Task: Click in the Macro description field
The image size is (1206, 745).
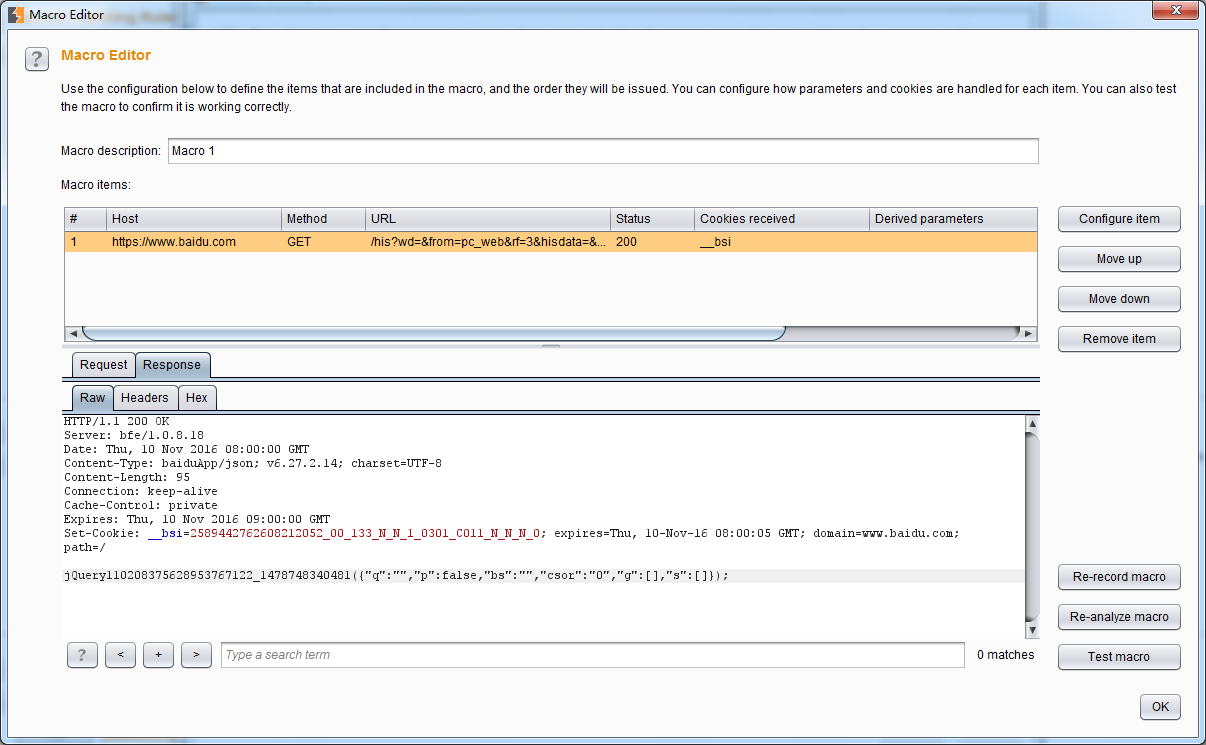Action: click(602, 151)
